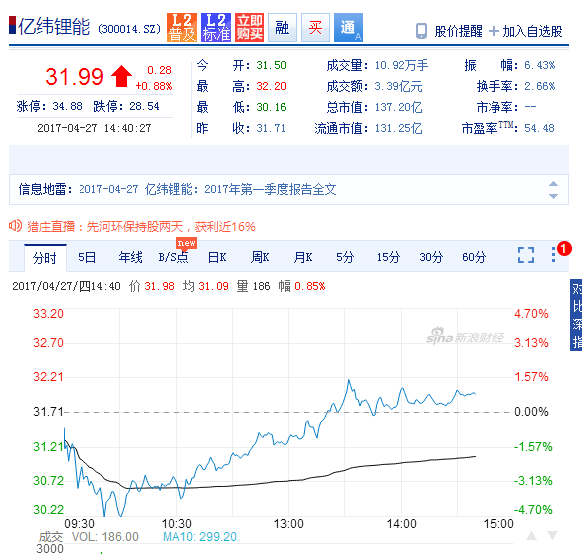The image size is (582, 554).
Task: Open the 对比深指 side panel tab
Action: [x=576, y=315]
